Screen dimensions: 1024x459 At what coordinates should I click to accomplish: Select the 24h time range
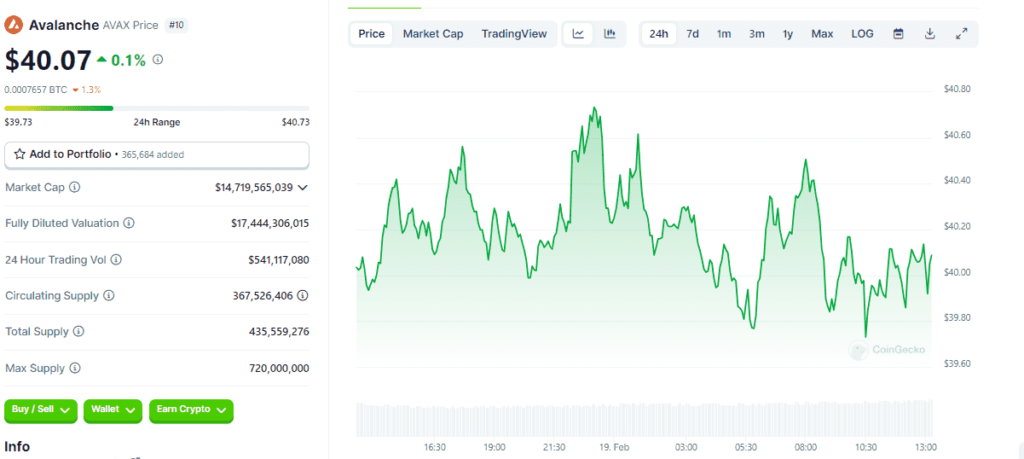coord(659,34)
